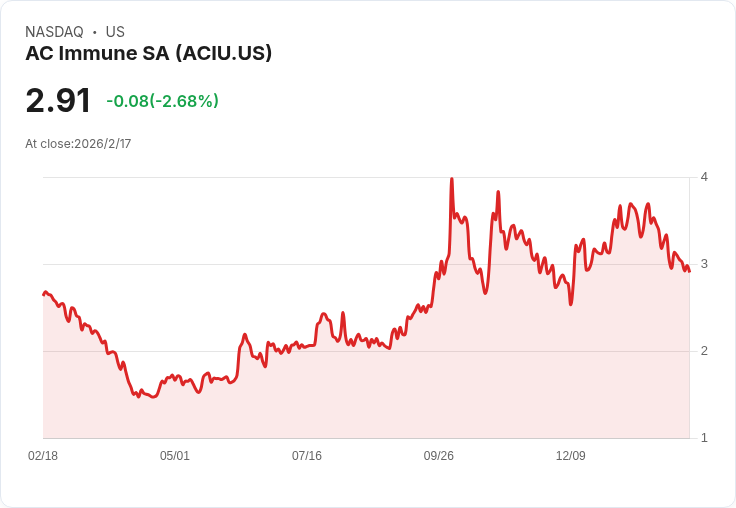
Task: Click the y-axis label 4
Action: pyautogui.click(x=704, y=177)
